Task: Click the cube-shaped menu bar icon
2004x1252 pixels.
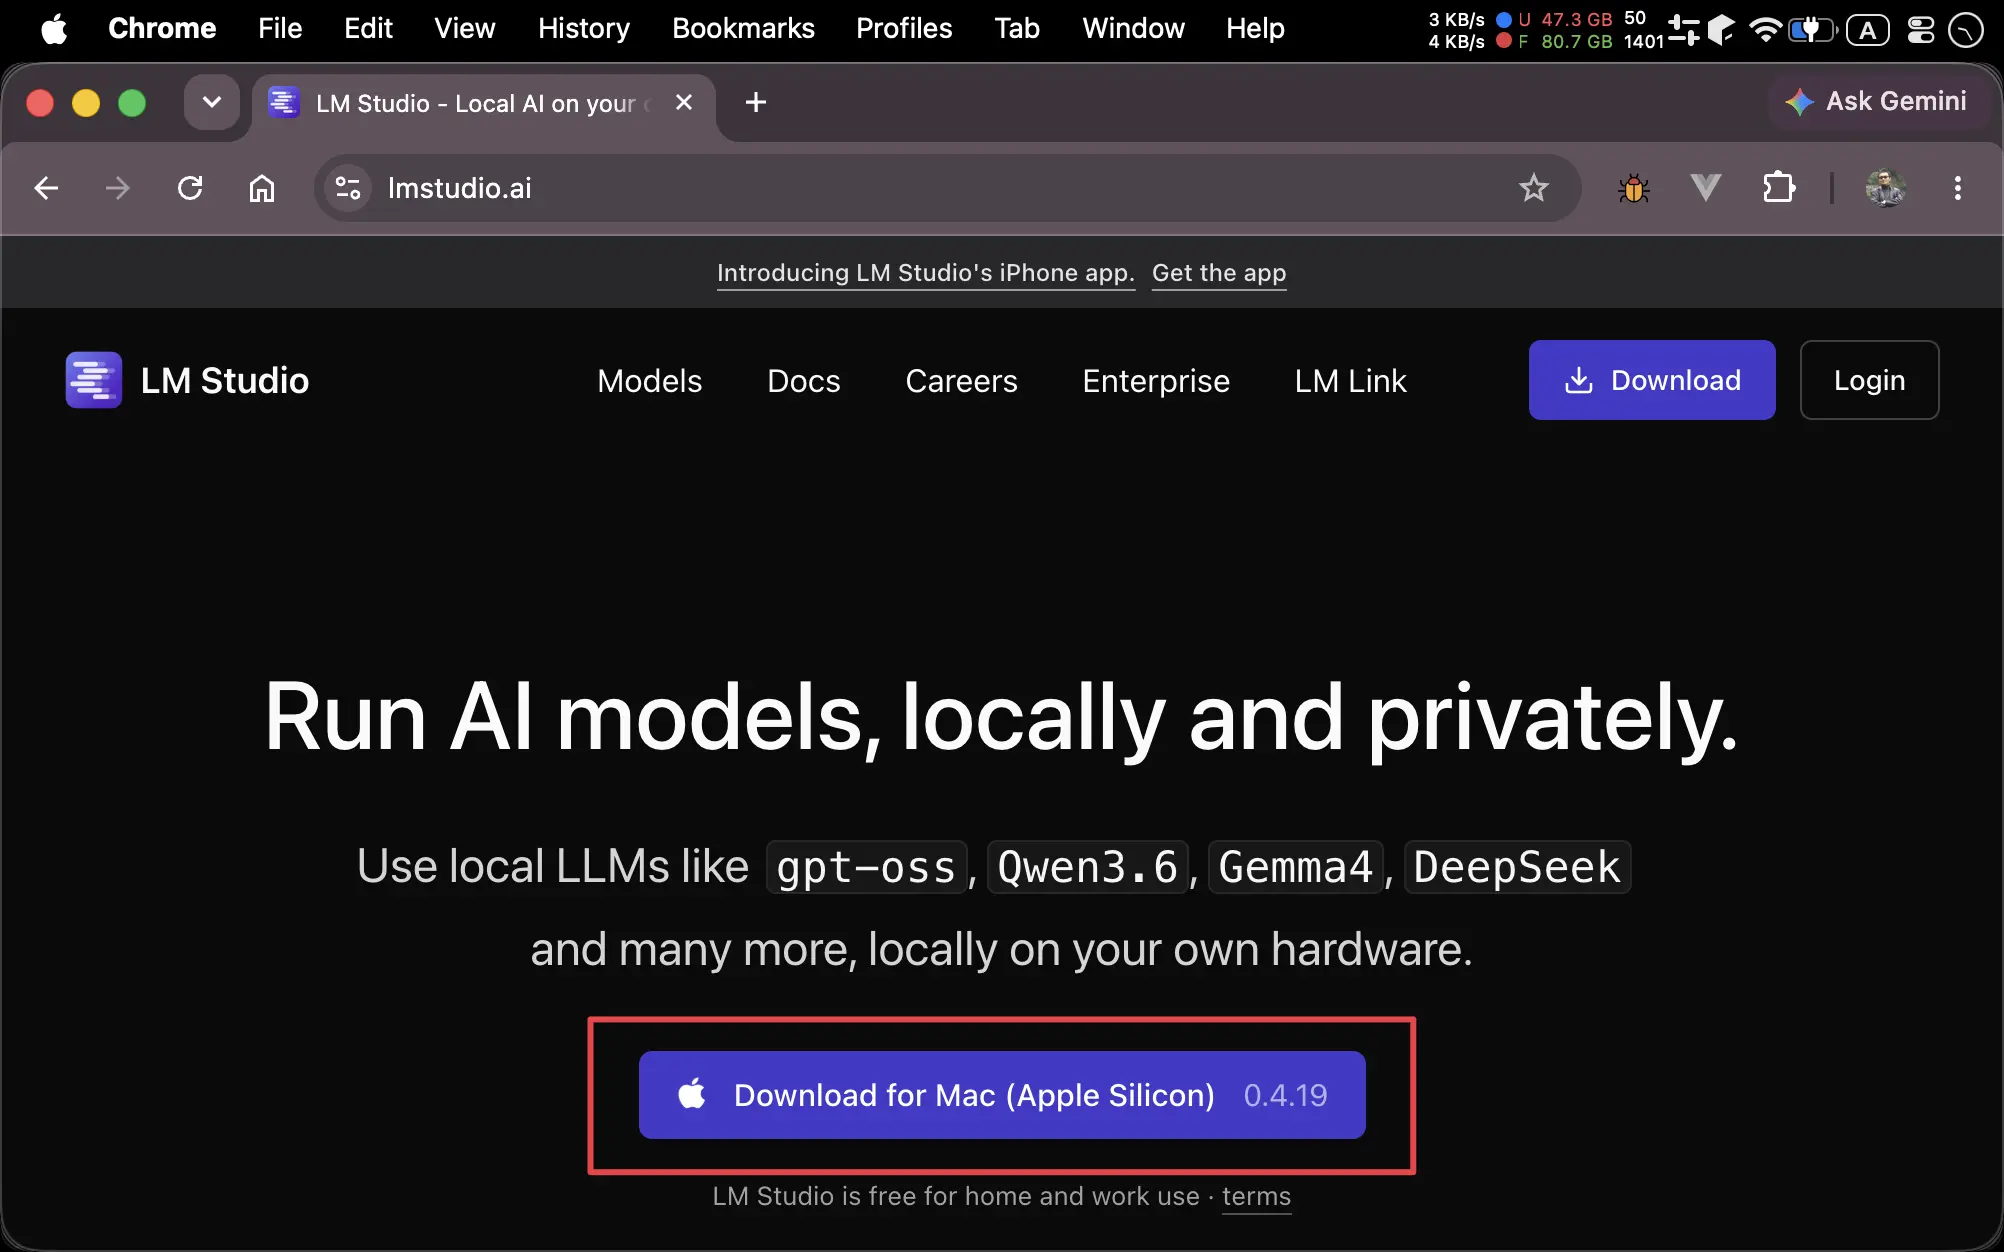Action: [1721, 29]
